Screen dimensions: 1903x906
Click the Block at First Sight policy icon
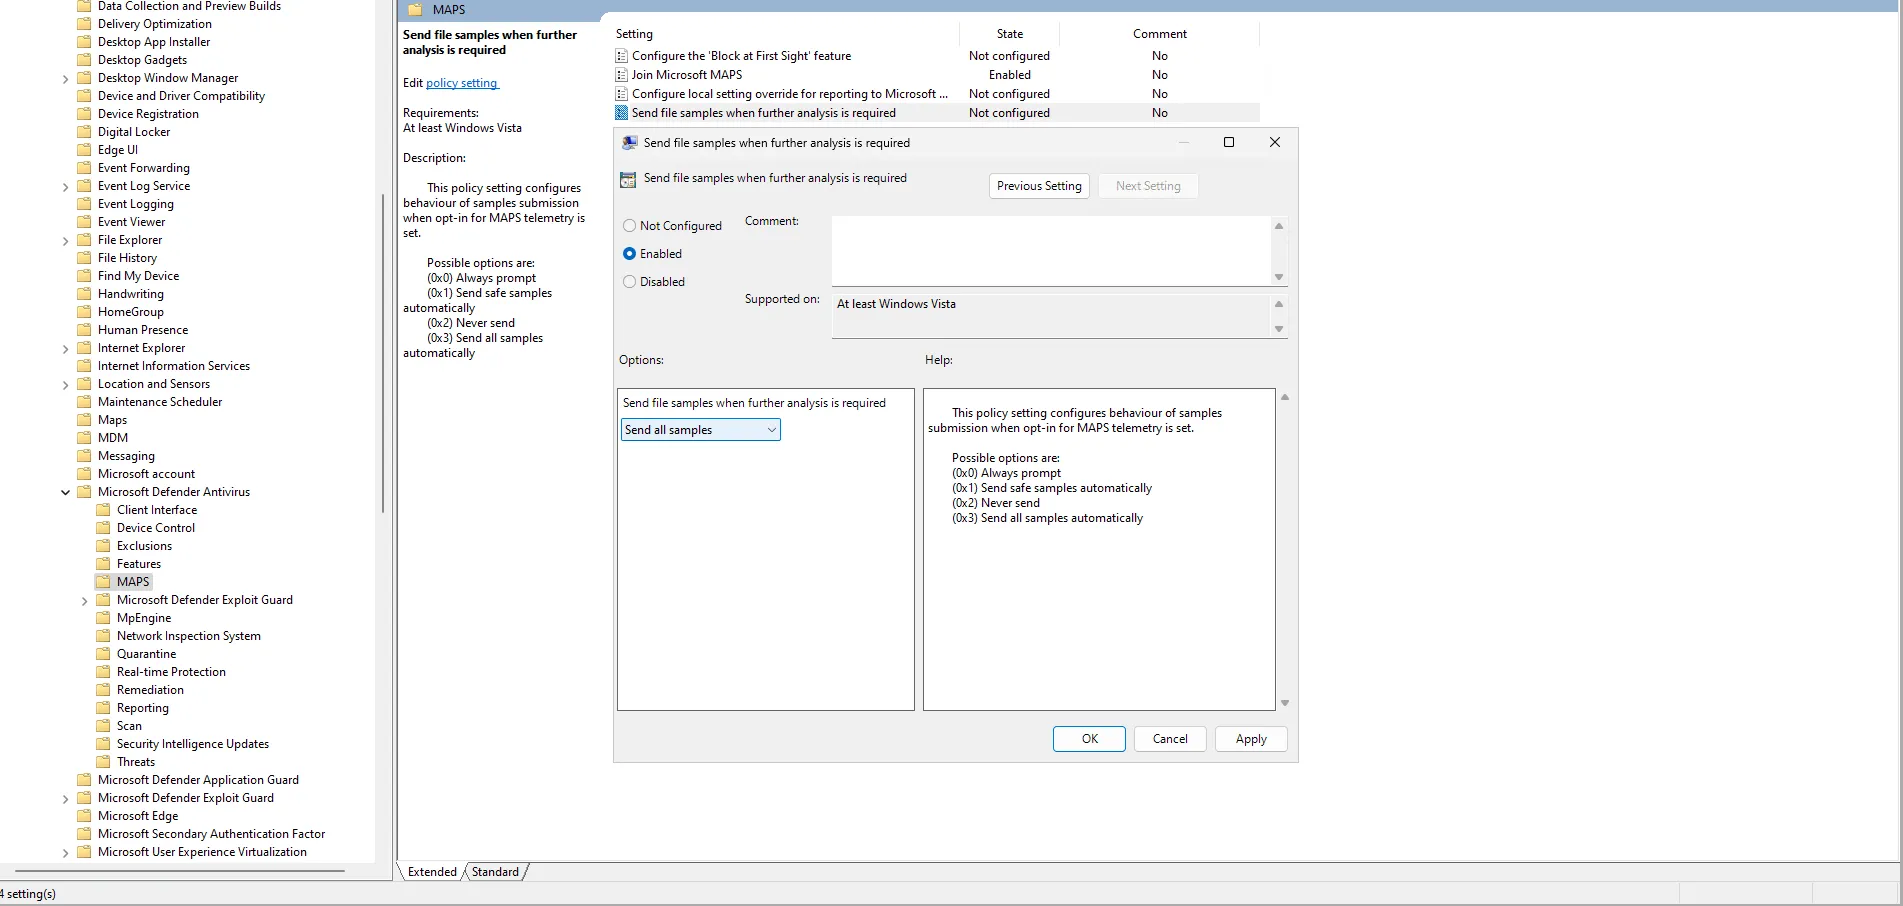coord(621,56)
